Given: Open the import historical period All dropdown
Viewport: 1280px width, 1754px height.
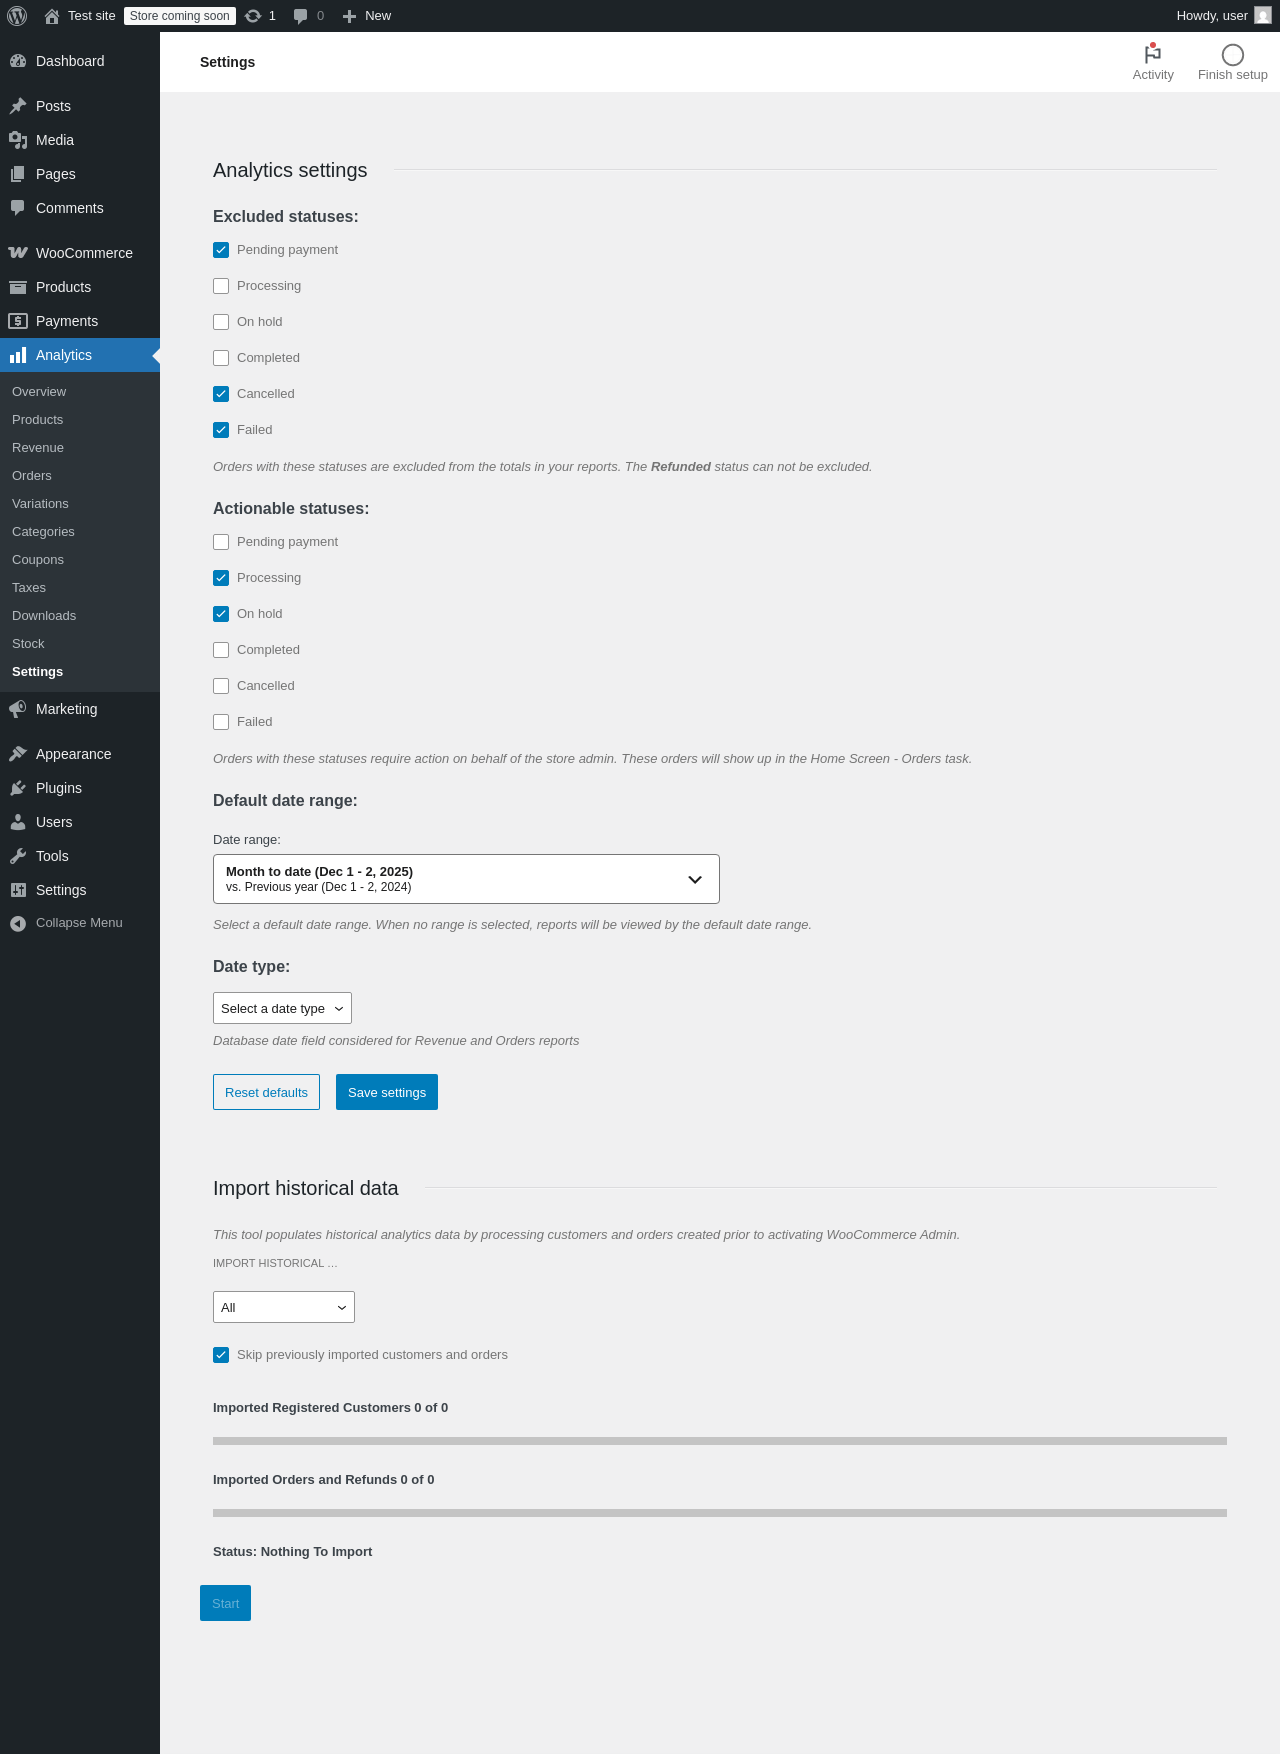Looking at the screenshot, I should [x=284, y=1307].
